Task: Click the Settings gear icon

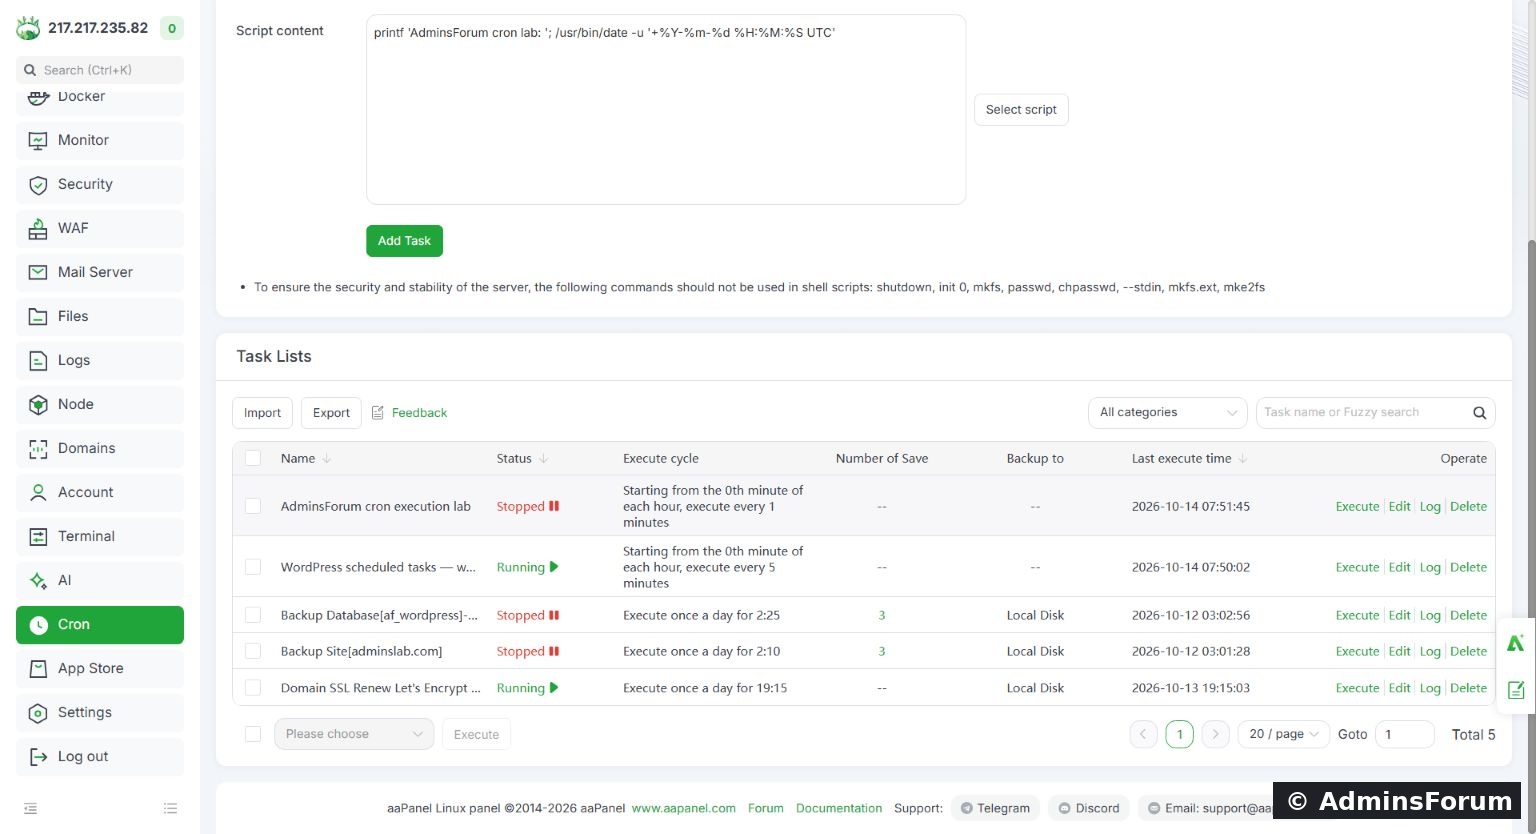Action: tap(38, 712)
